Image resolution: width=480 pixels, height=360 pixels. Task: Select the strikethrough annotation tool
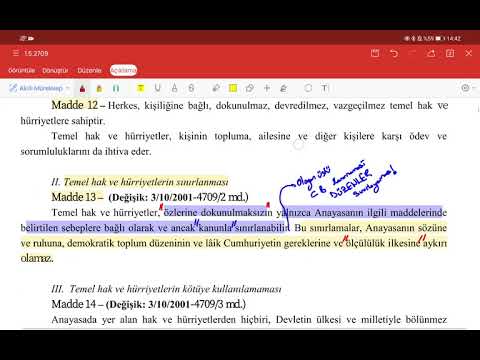(x=191, y=88)
